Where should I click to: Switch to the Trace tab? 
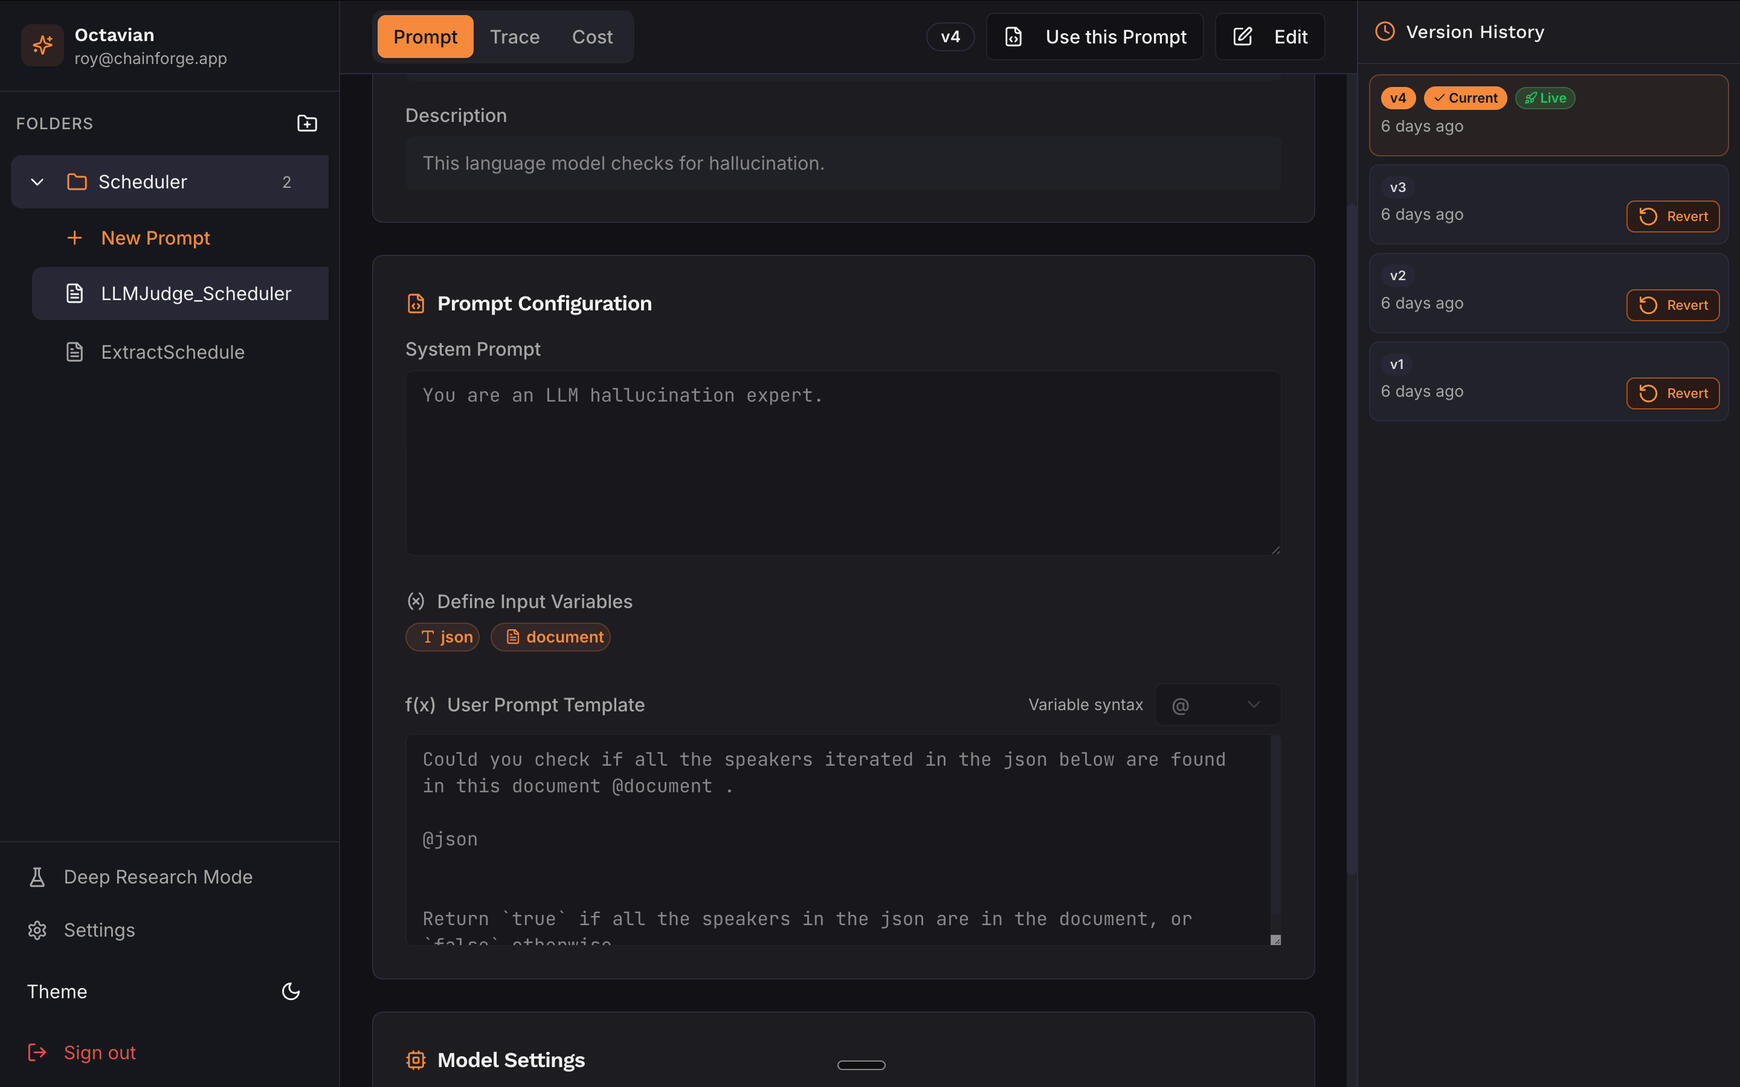(514, 37)
